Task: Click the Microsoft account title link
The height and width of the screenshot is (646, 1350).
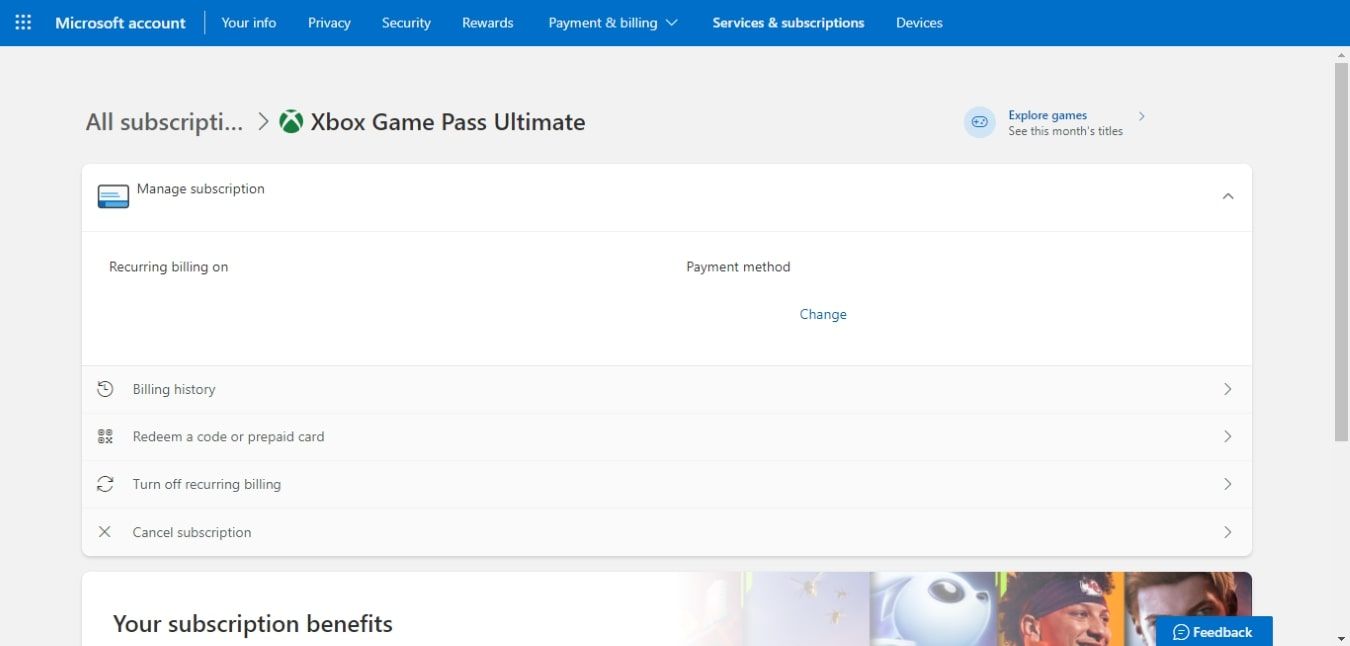Action: click(120, 22)
